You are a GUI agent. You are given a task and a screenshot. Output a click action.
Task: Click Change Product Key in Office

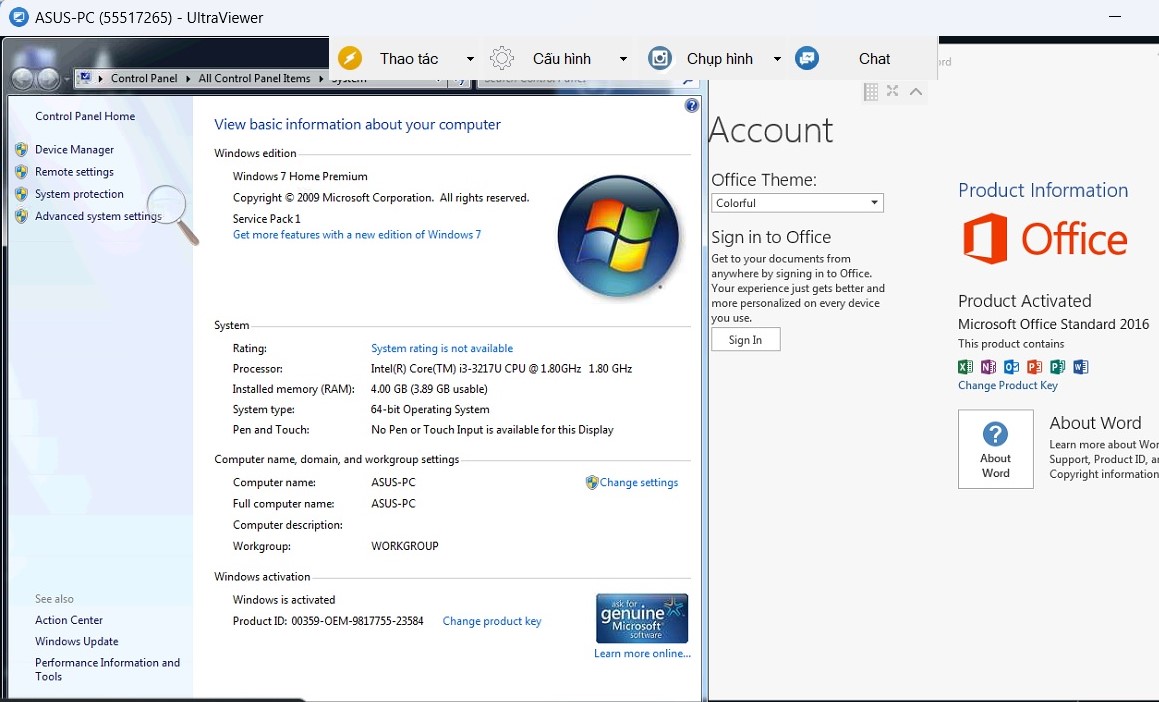point(1007,386)
